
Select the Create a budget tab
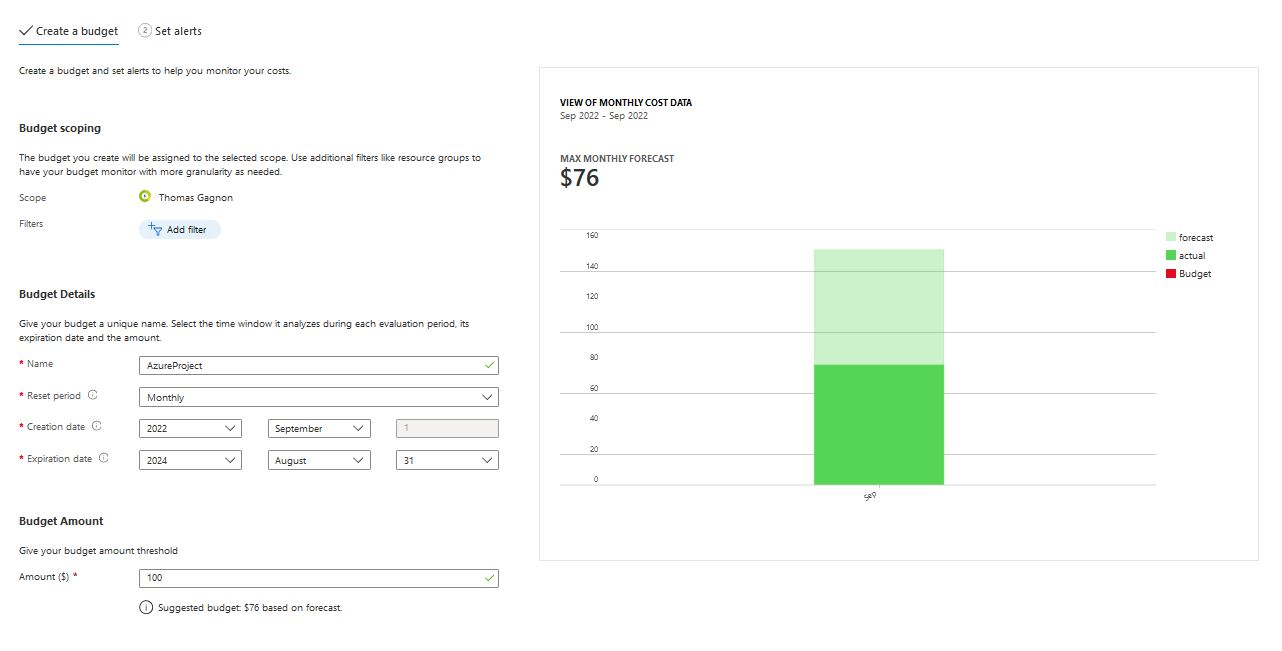click(x=77, y=31)
